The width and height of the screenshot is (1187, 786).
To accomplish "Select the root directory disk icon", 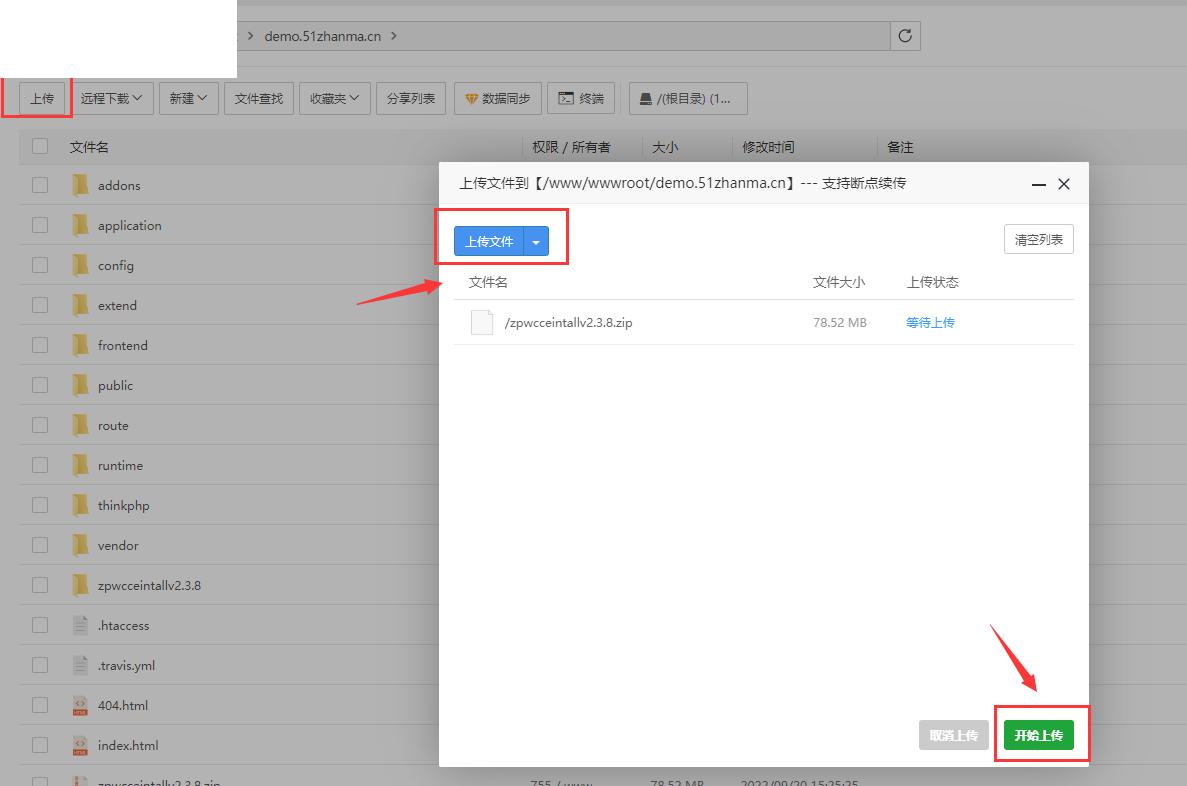I will pyautogui.click(x=647, y=98).
